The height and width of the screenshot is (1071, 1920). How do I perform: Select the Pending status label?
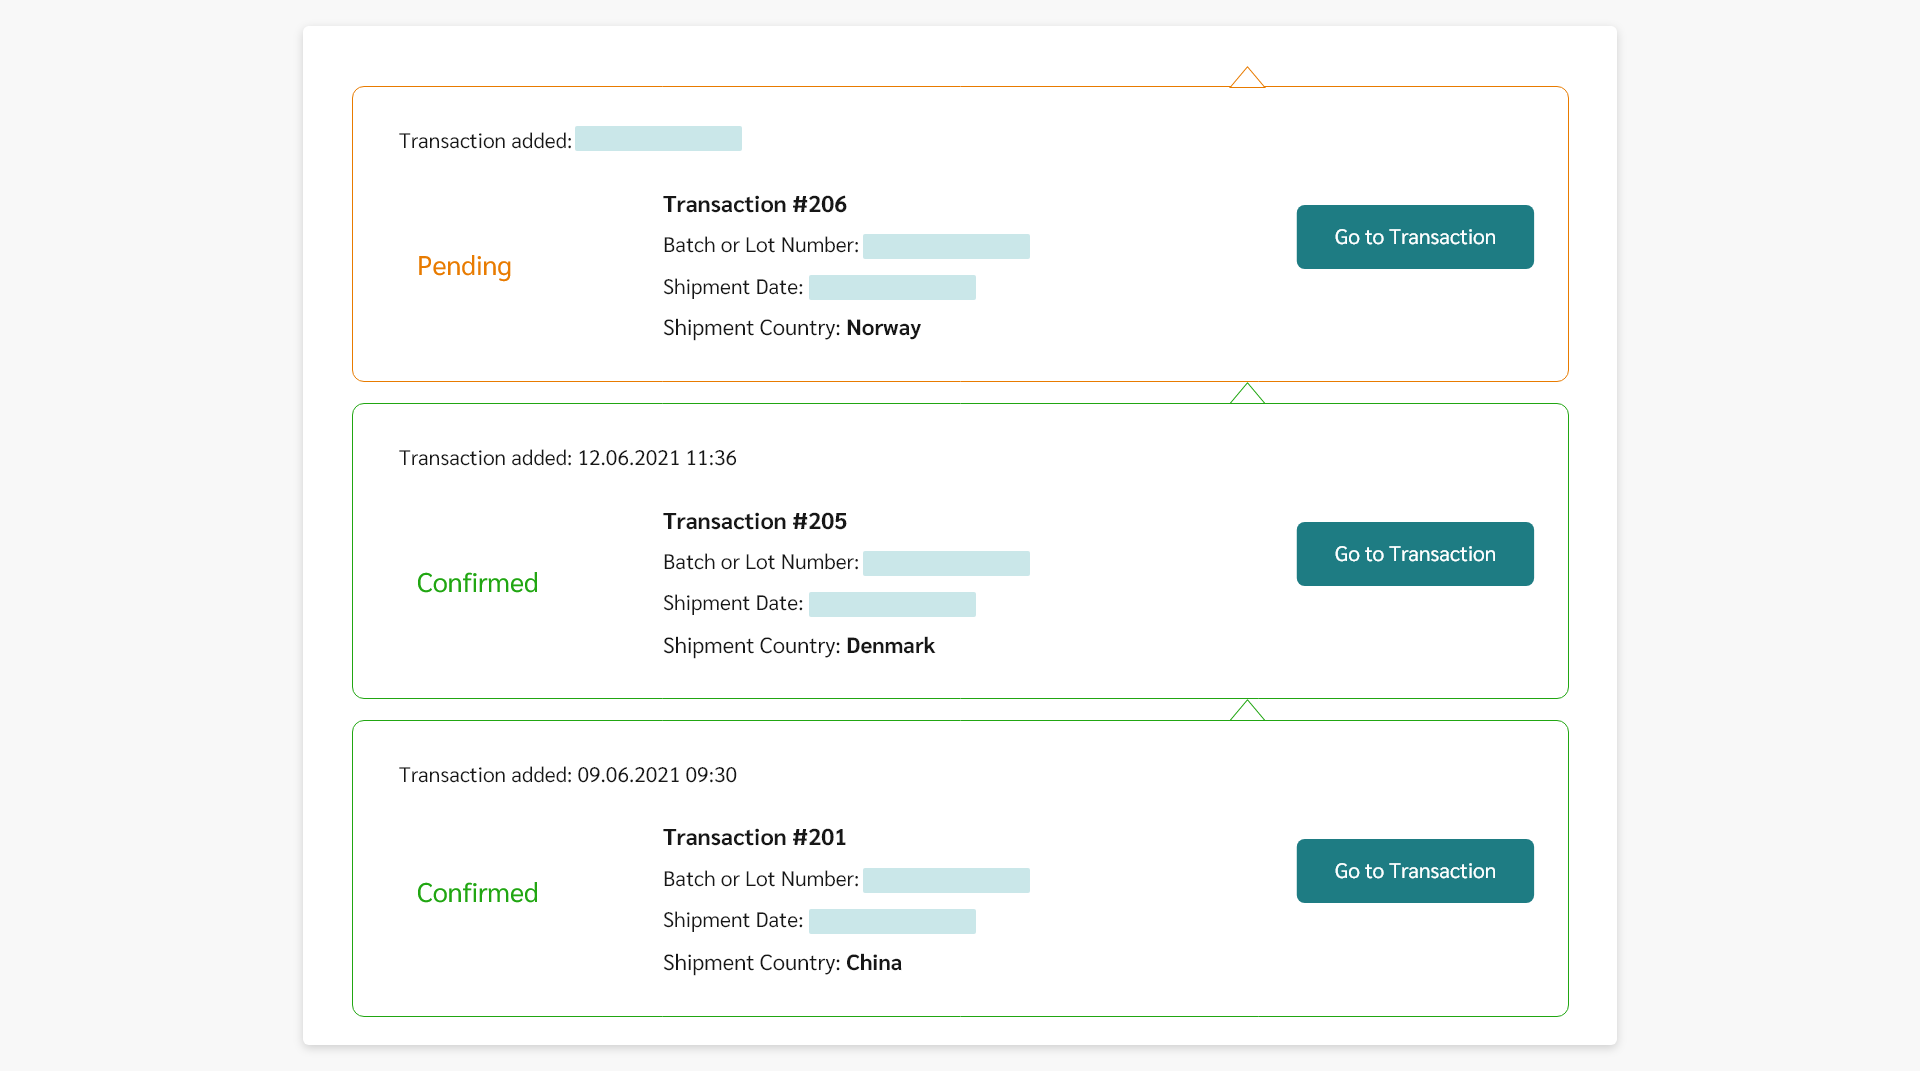[x=463, y=266]
